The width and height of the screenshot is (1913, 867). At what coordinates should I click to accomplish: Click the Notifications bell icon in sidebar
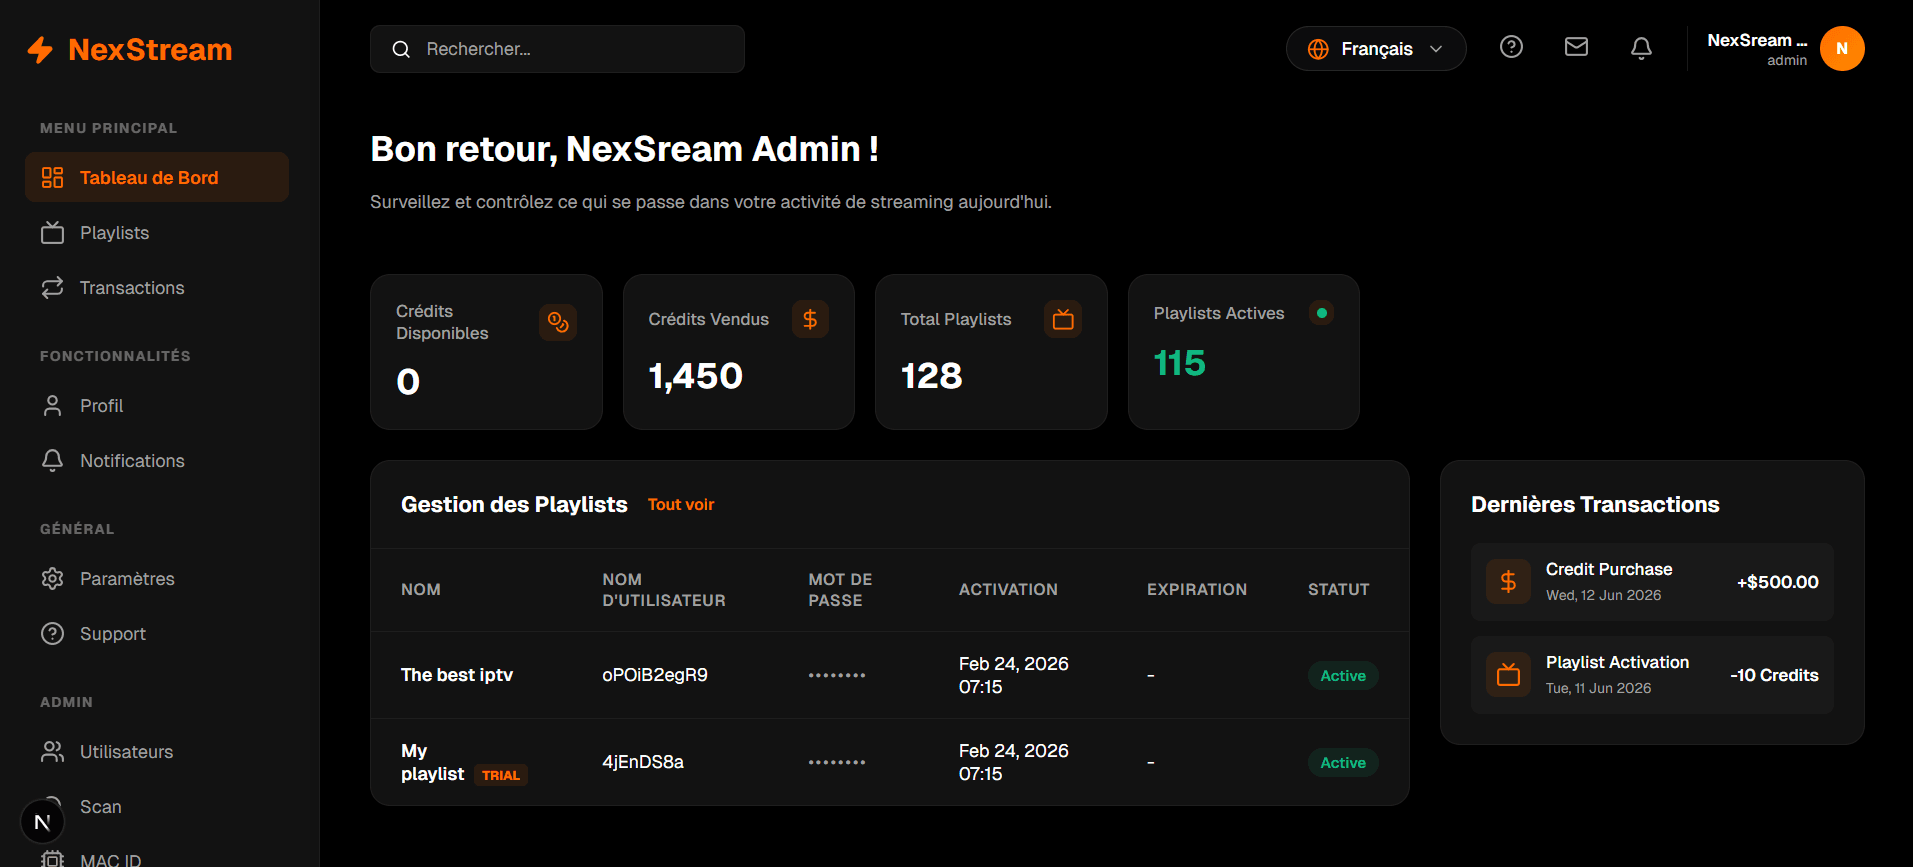tap(53, 461)
